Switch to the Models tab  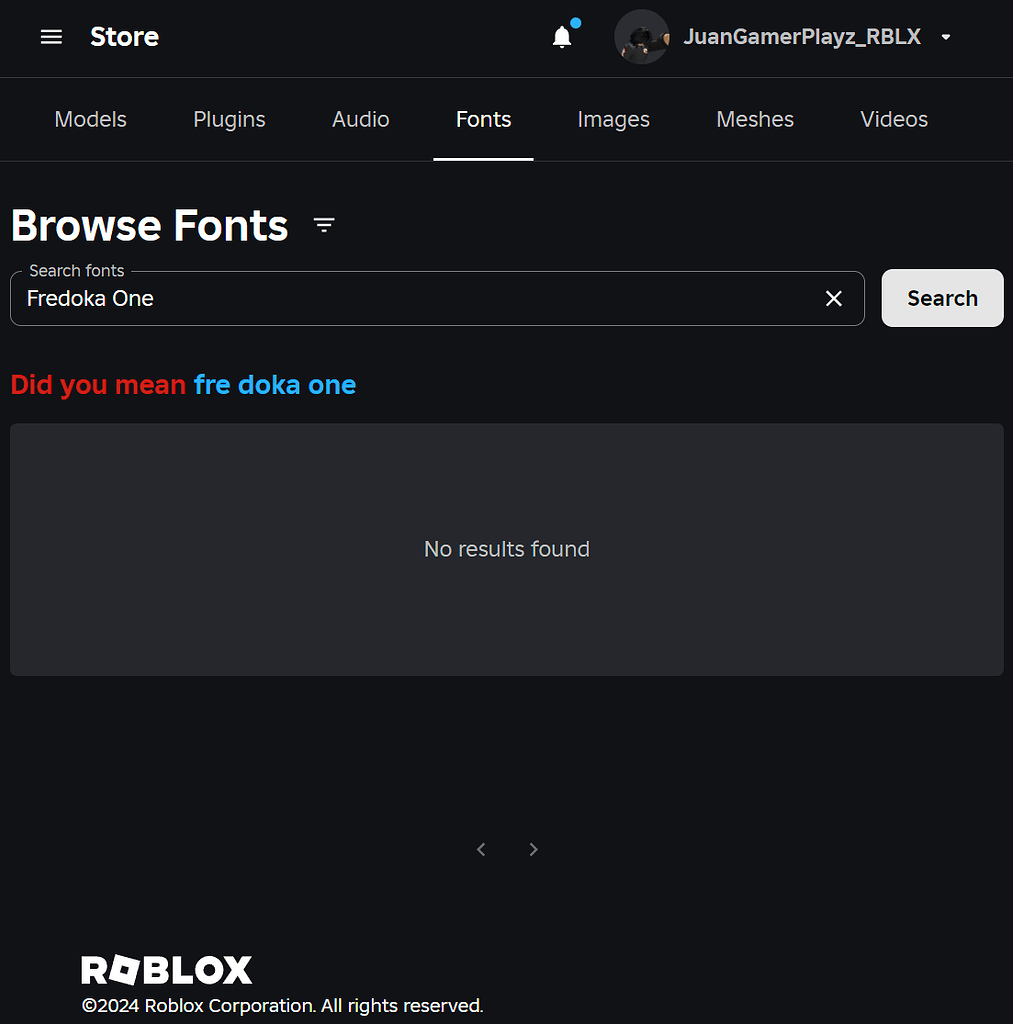90,119
